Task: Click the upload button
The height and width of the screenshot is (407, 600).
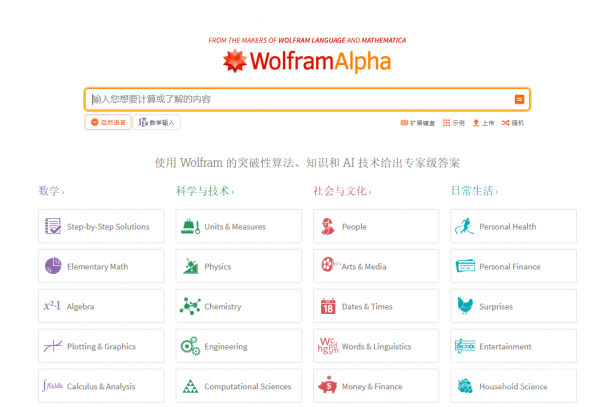Action: tap(483, 123)
